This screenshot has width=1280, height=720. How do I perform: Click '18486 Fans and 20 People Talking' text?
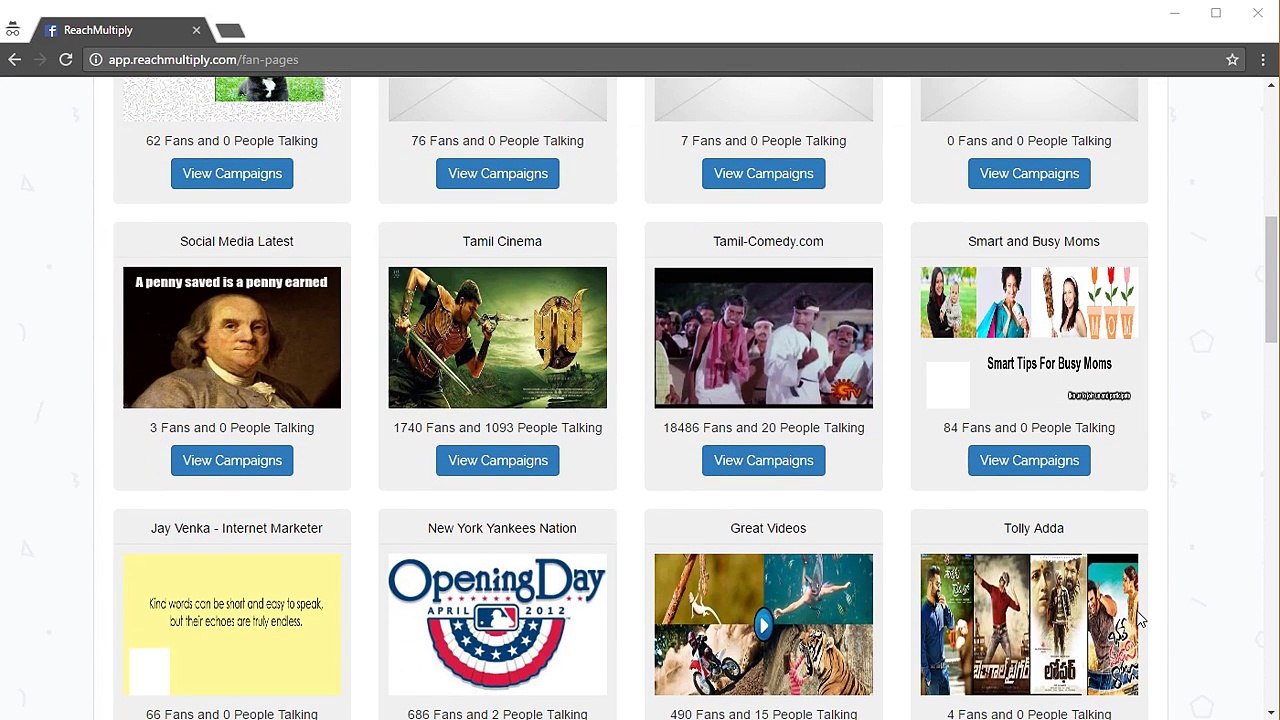(764, 428)
